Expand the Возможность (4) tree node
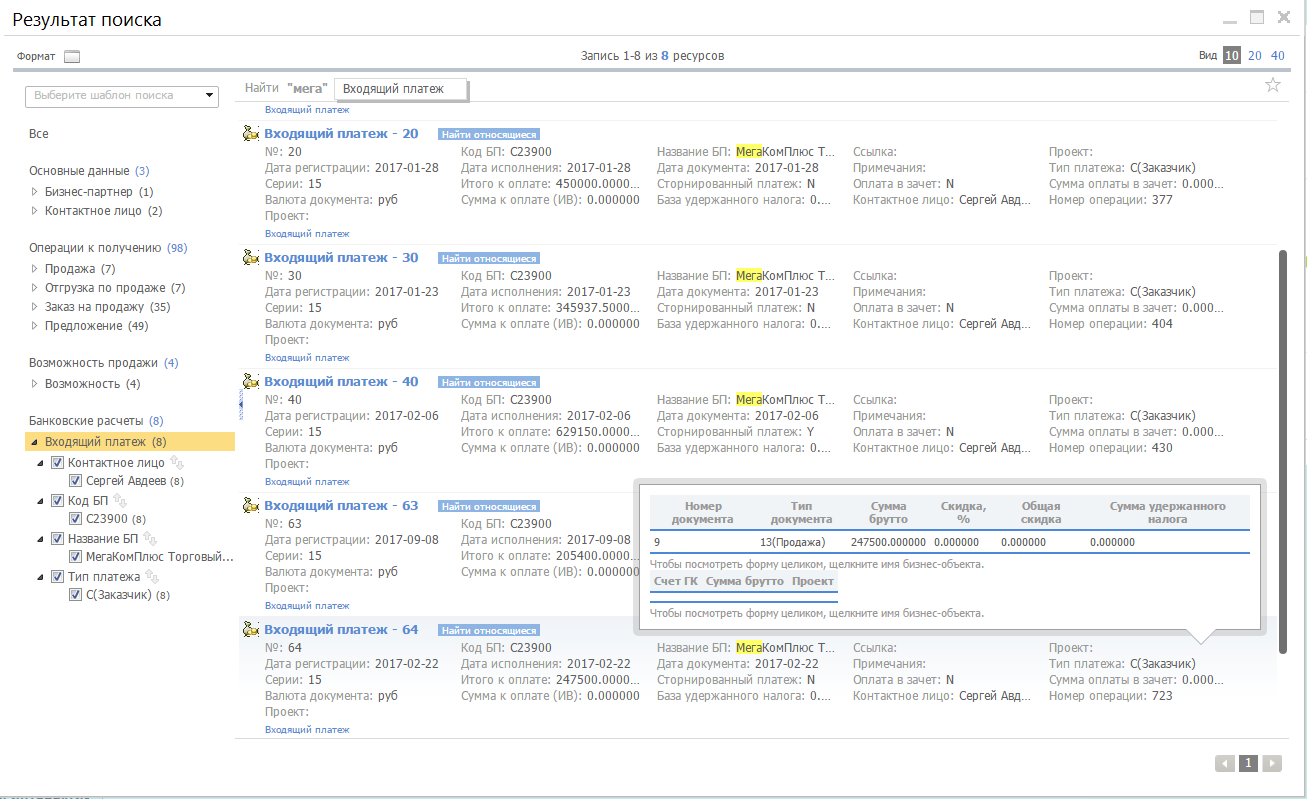1307x799 pixels. (35, 384)
